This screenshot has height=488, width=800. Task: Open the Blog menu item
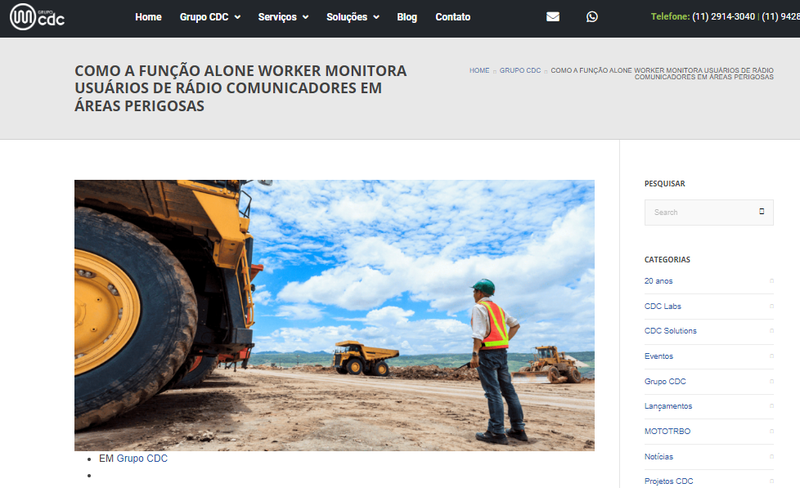coord(406,17)
